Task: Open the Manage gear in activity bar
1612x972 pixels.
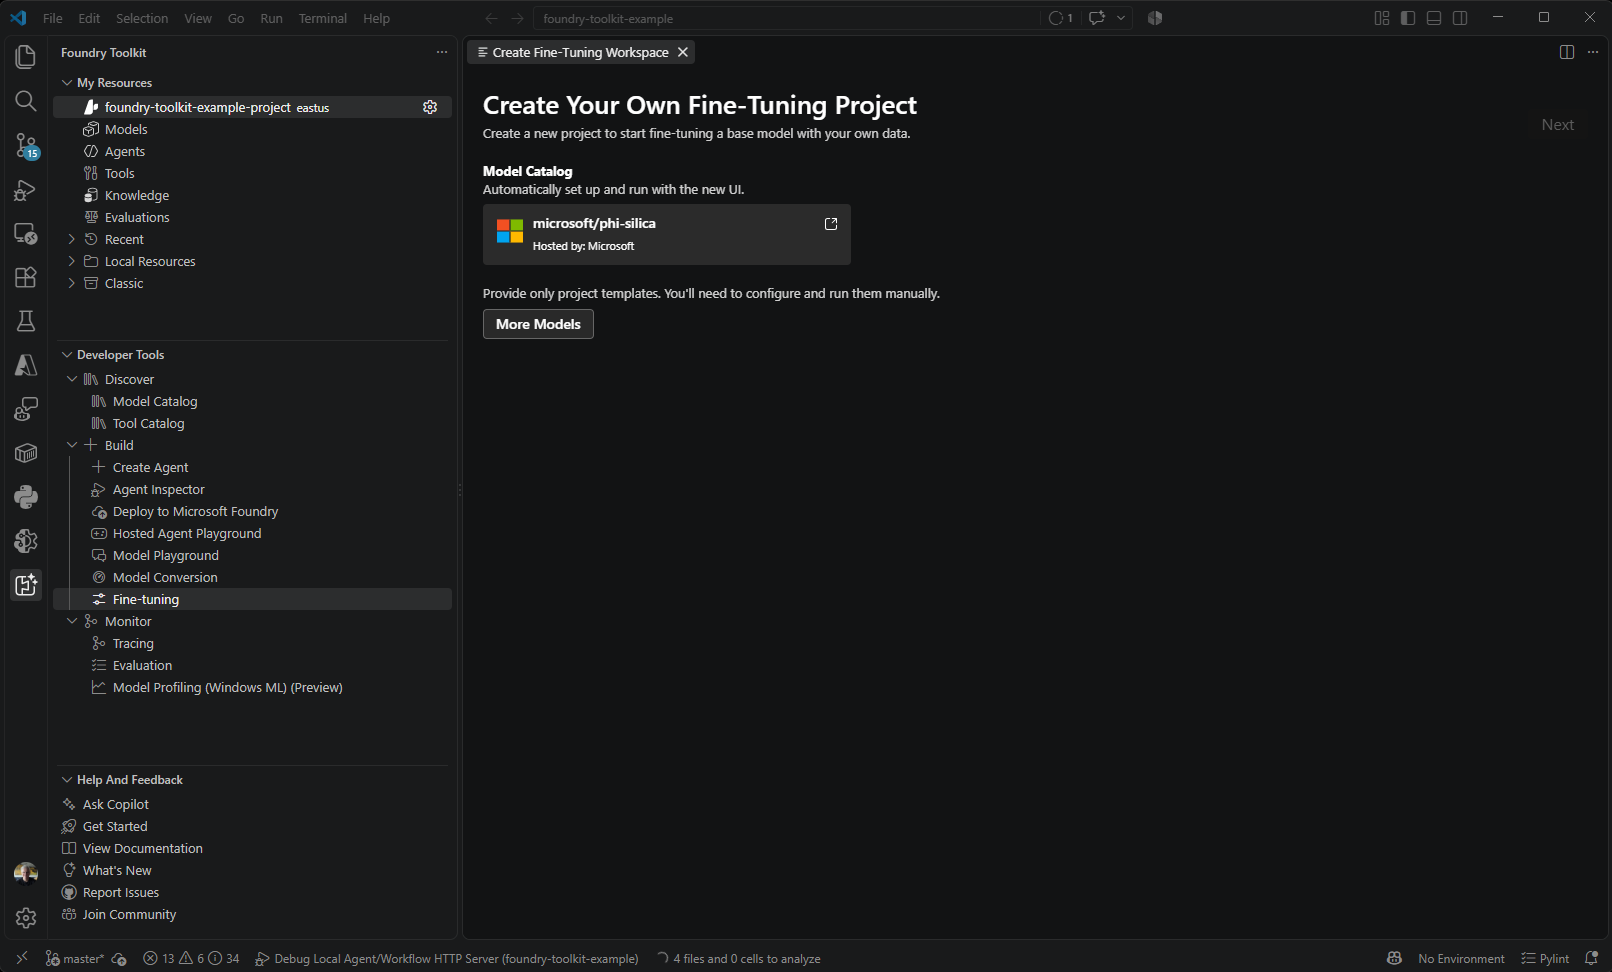Action: 26,917
